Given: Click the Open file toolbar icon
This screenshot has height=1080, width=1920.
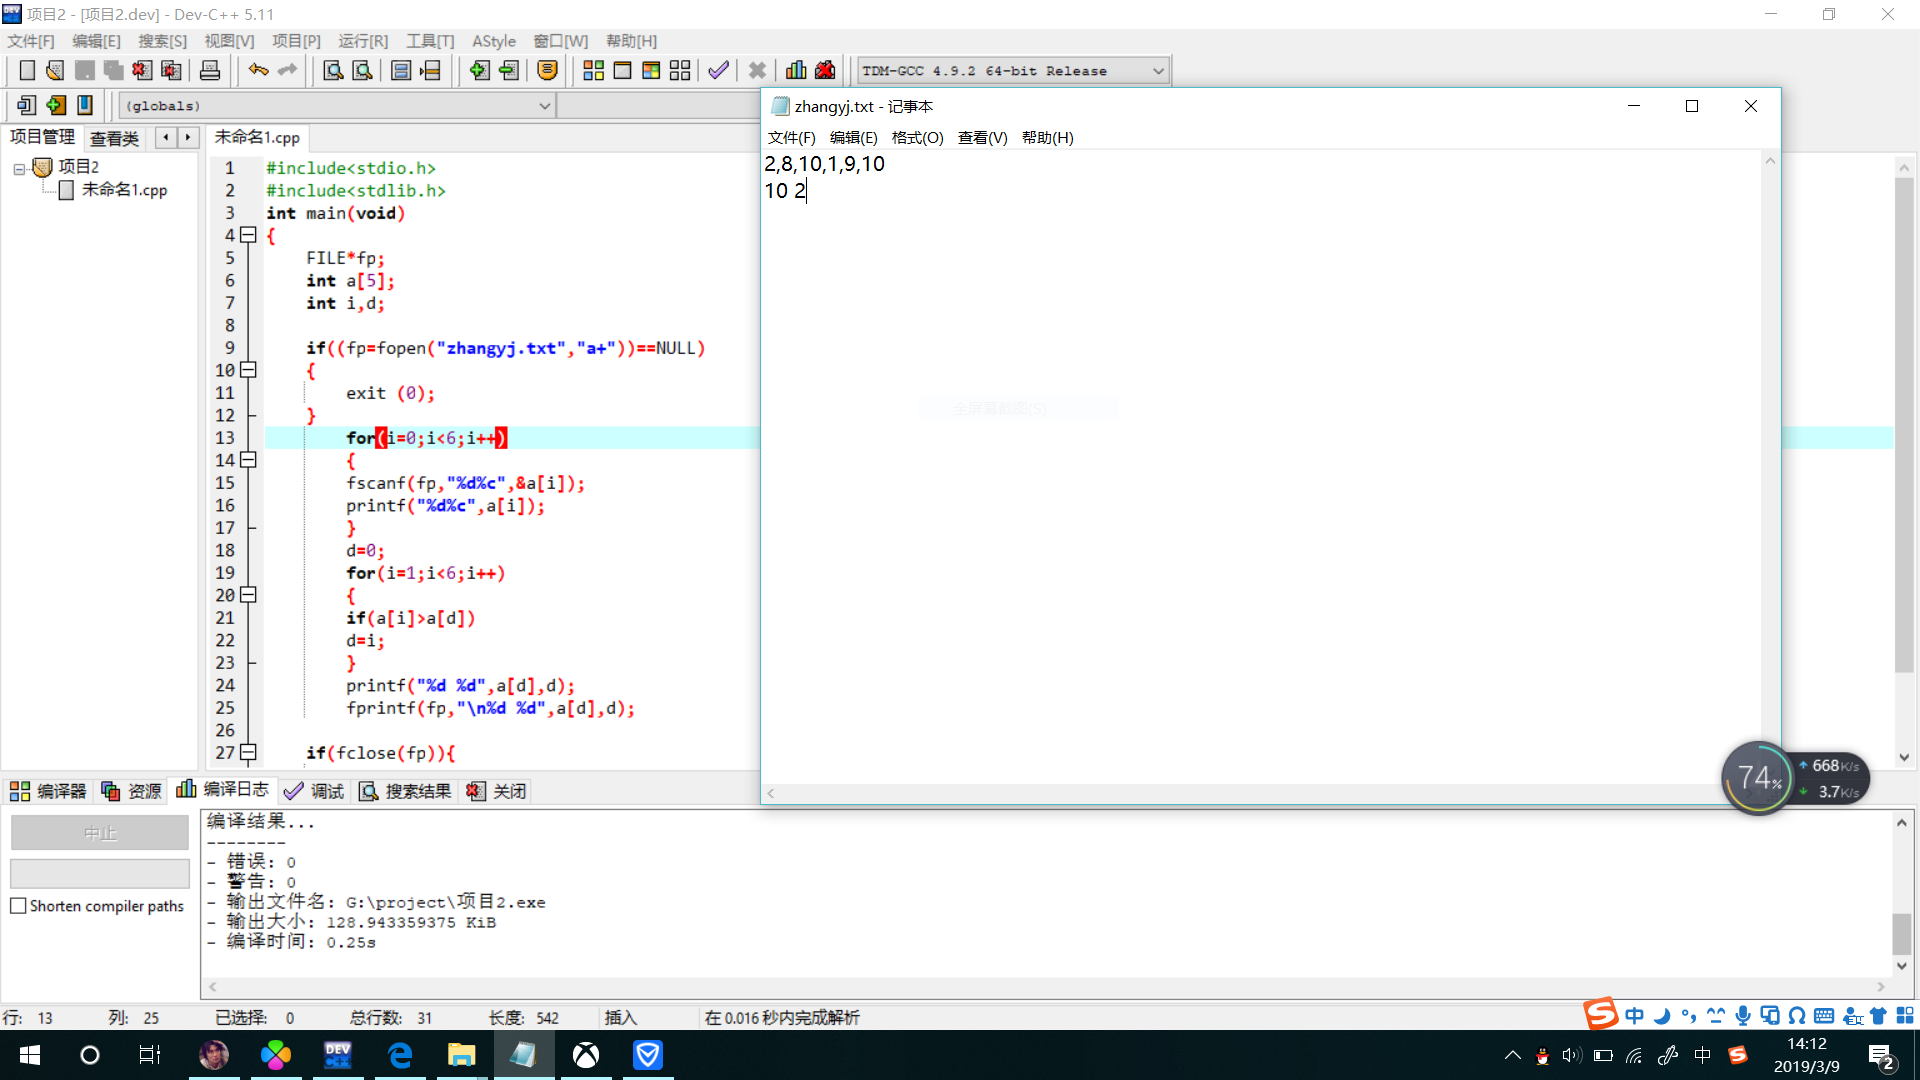Looking at the screenshot, I should pos(55,70).
